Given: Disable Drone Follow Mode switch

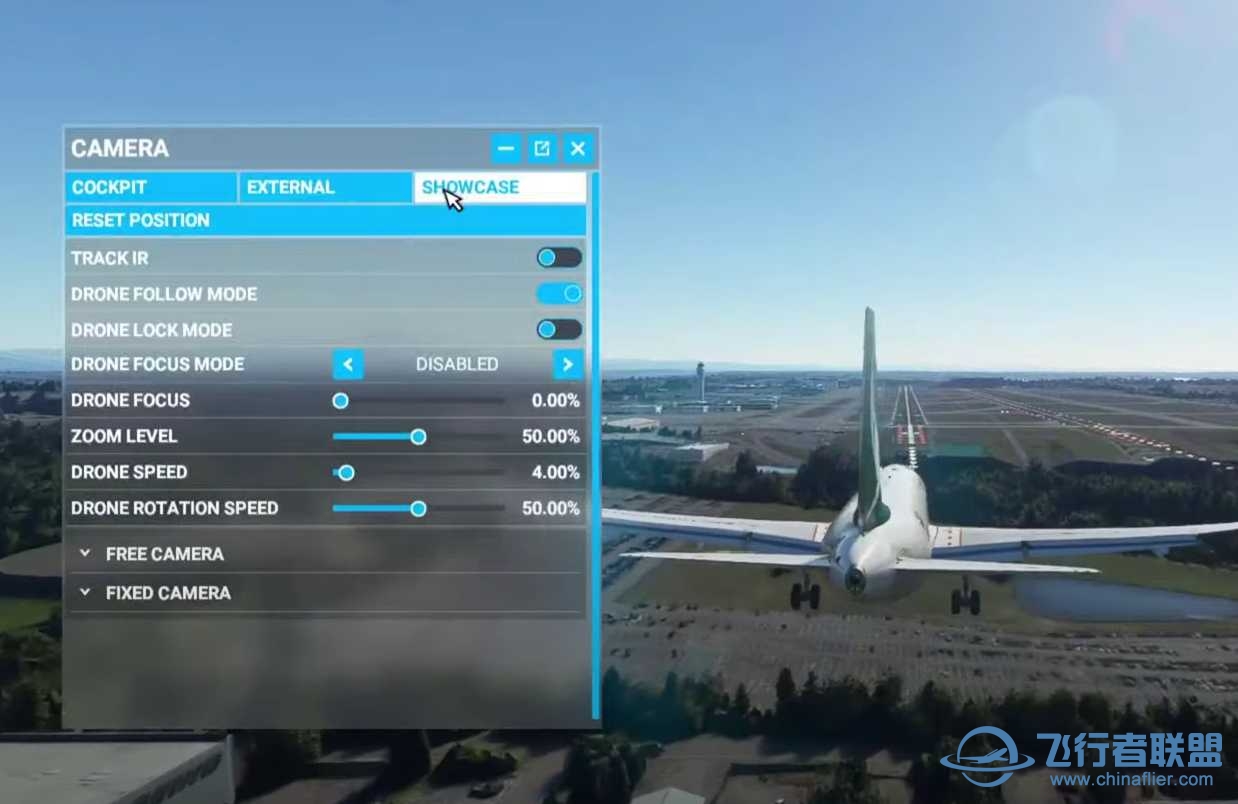Looking at the screenshot, I should (x=559, y=294).
